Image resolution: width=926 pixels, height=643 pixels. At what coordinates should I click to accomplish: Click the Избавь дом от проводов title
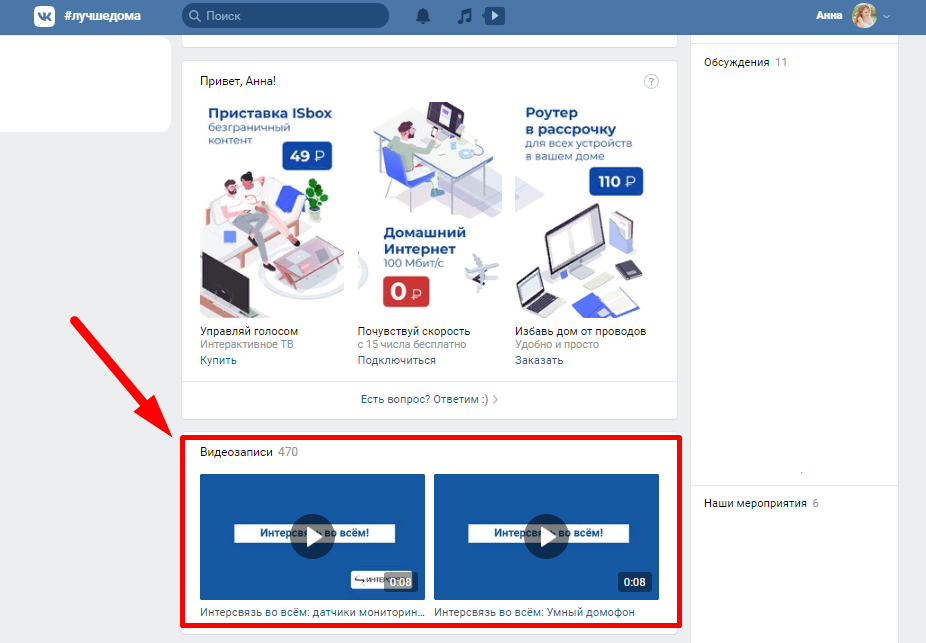point(580,331)
